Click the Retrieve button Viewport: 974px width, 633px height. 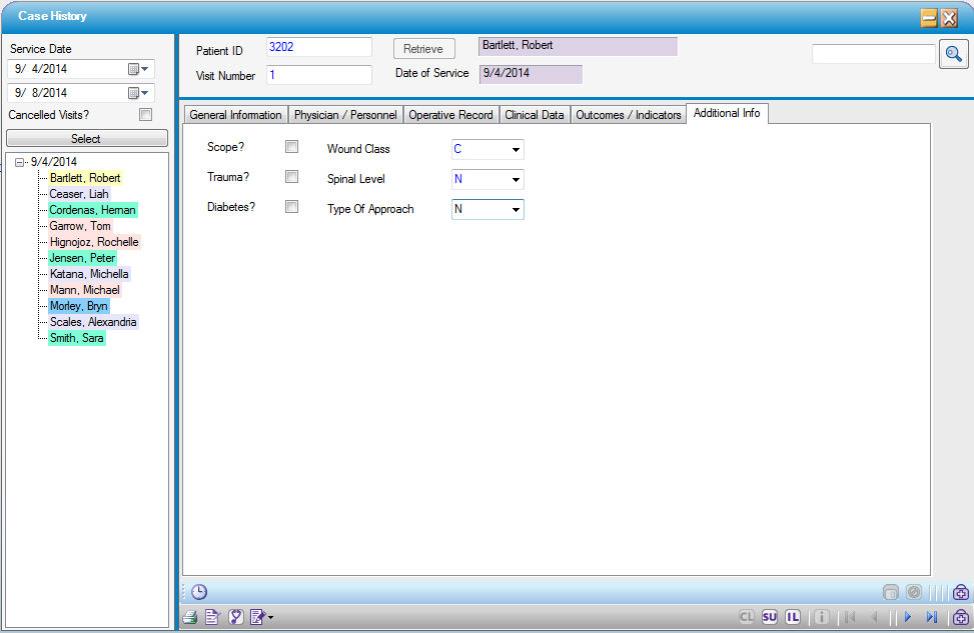423,47
